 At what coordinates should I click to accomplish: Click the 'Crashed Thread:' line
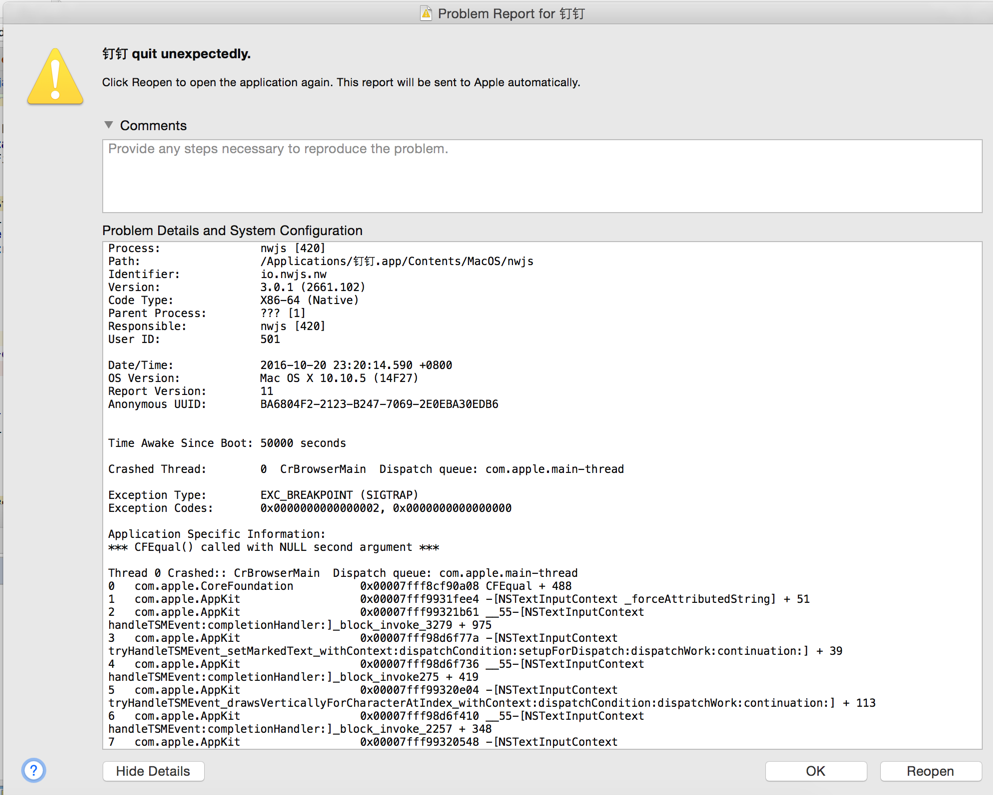pos(366,469)
